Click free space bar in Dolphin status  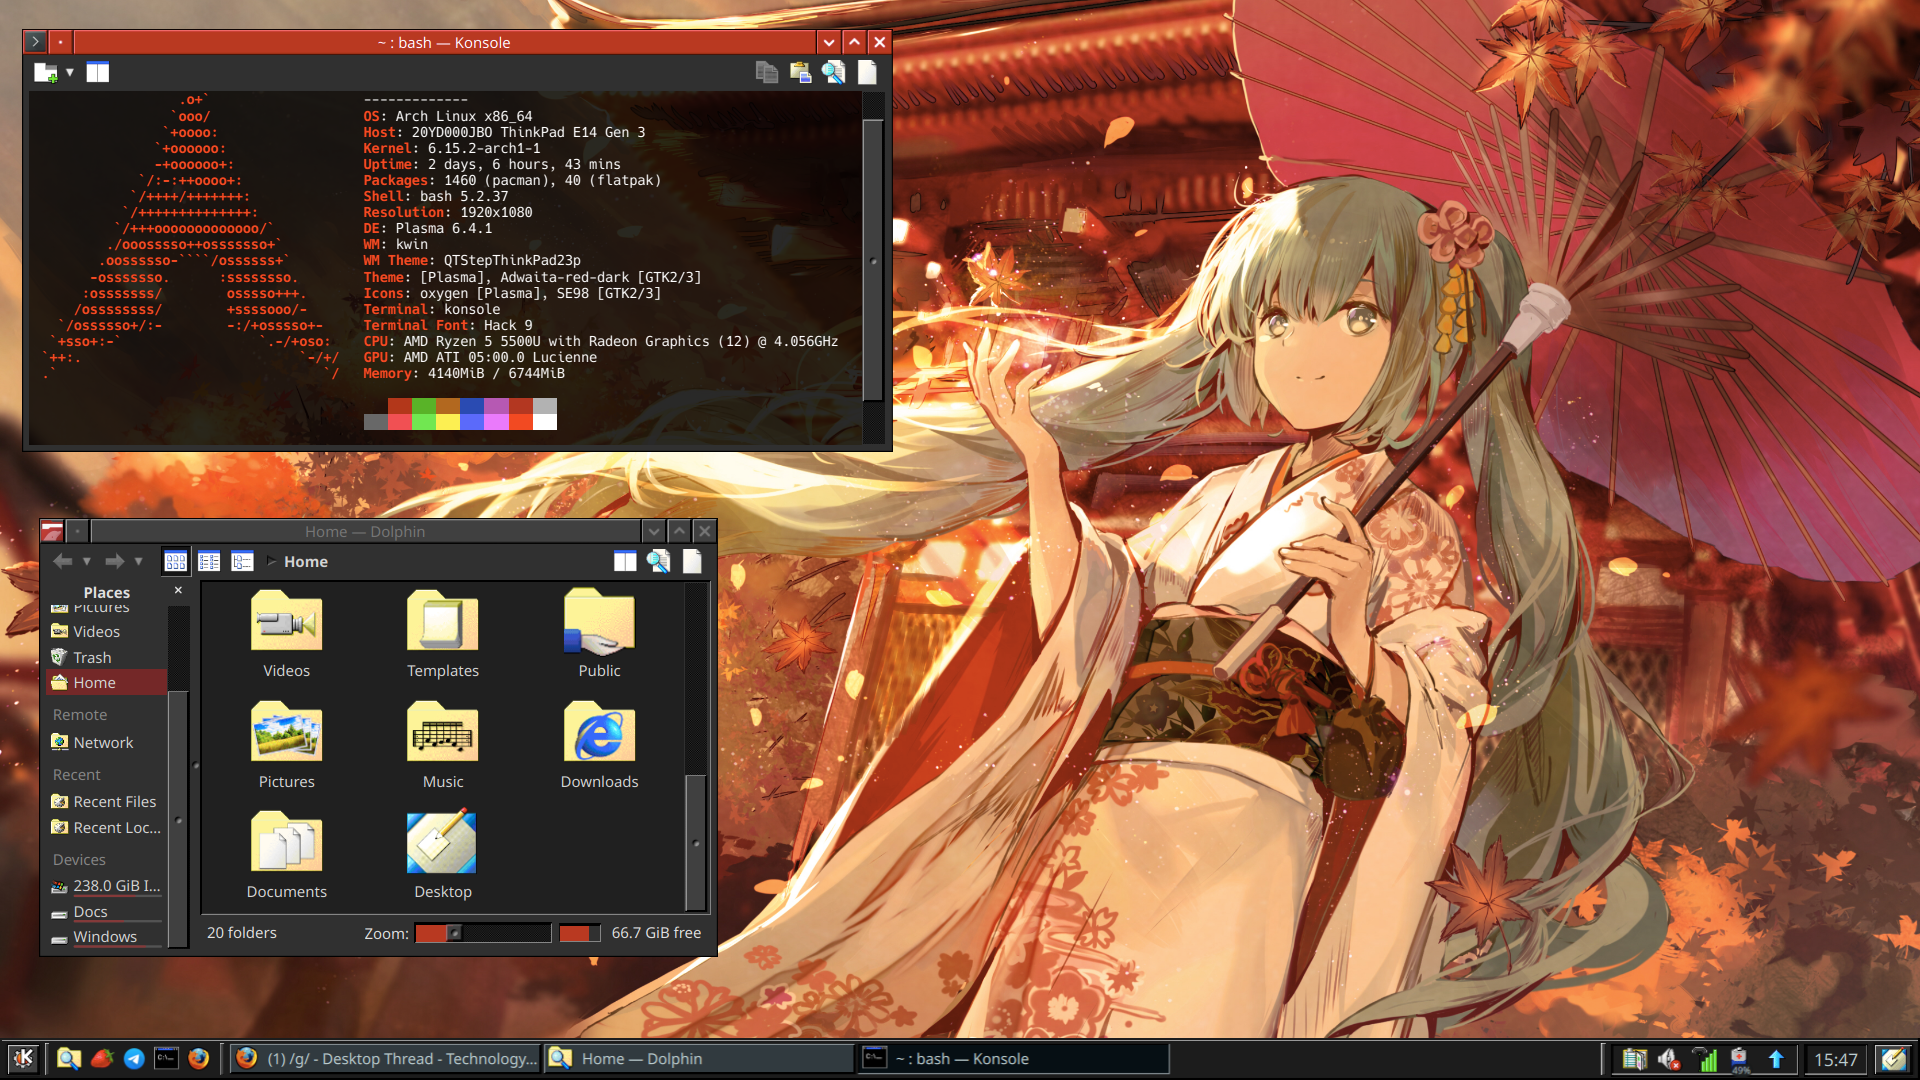[580, 933]
